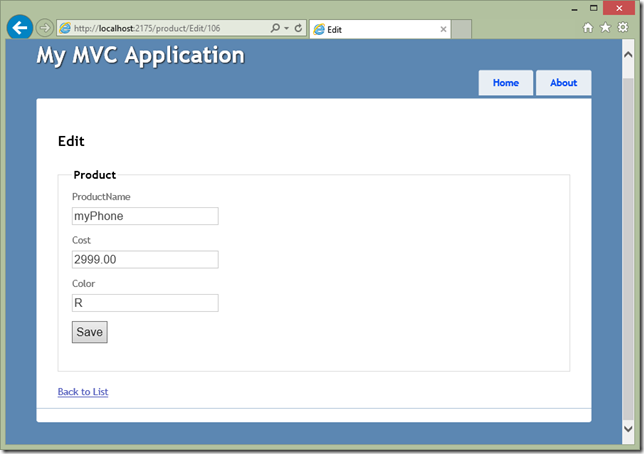This screenshot has height=454, width=644.
Task: Close the browser window
Action: click(619, 8)
